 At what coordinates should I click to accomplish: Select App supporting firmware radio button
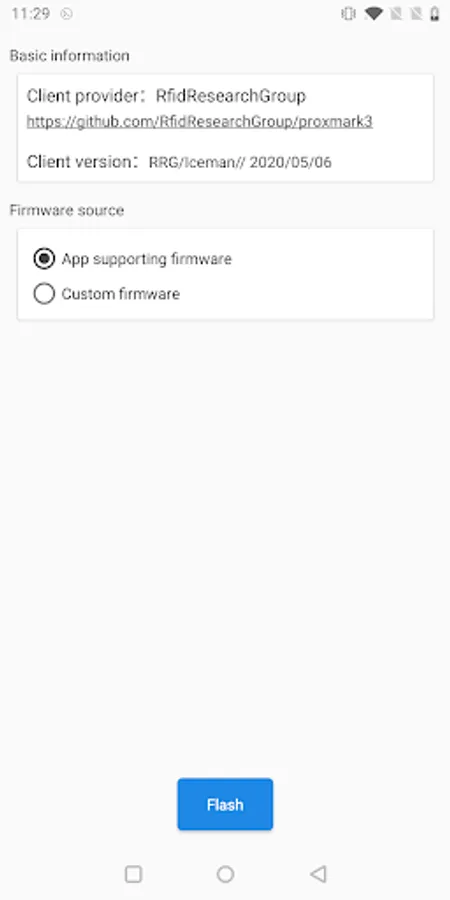44,259
